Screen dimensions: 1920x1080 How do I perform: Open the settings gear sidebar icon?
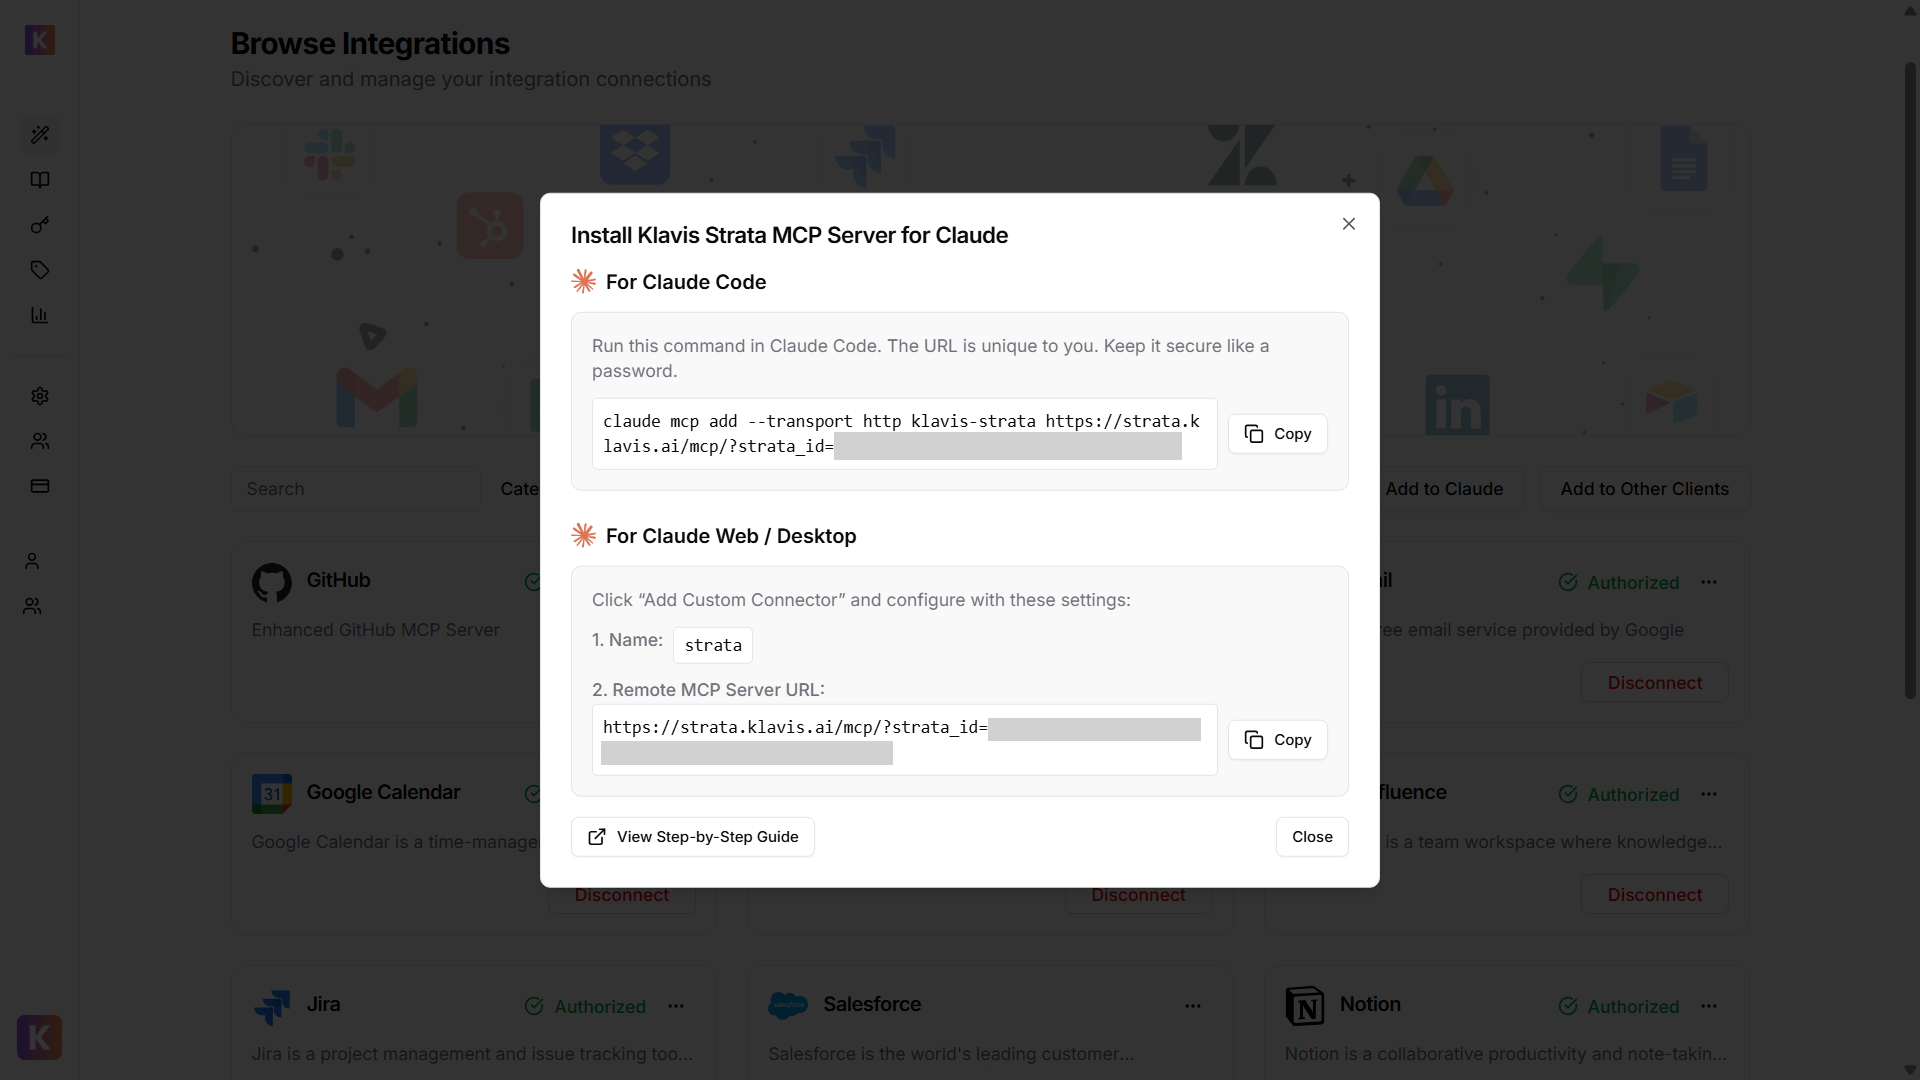pyautogui.click(x=40, y=396)
